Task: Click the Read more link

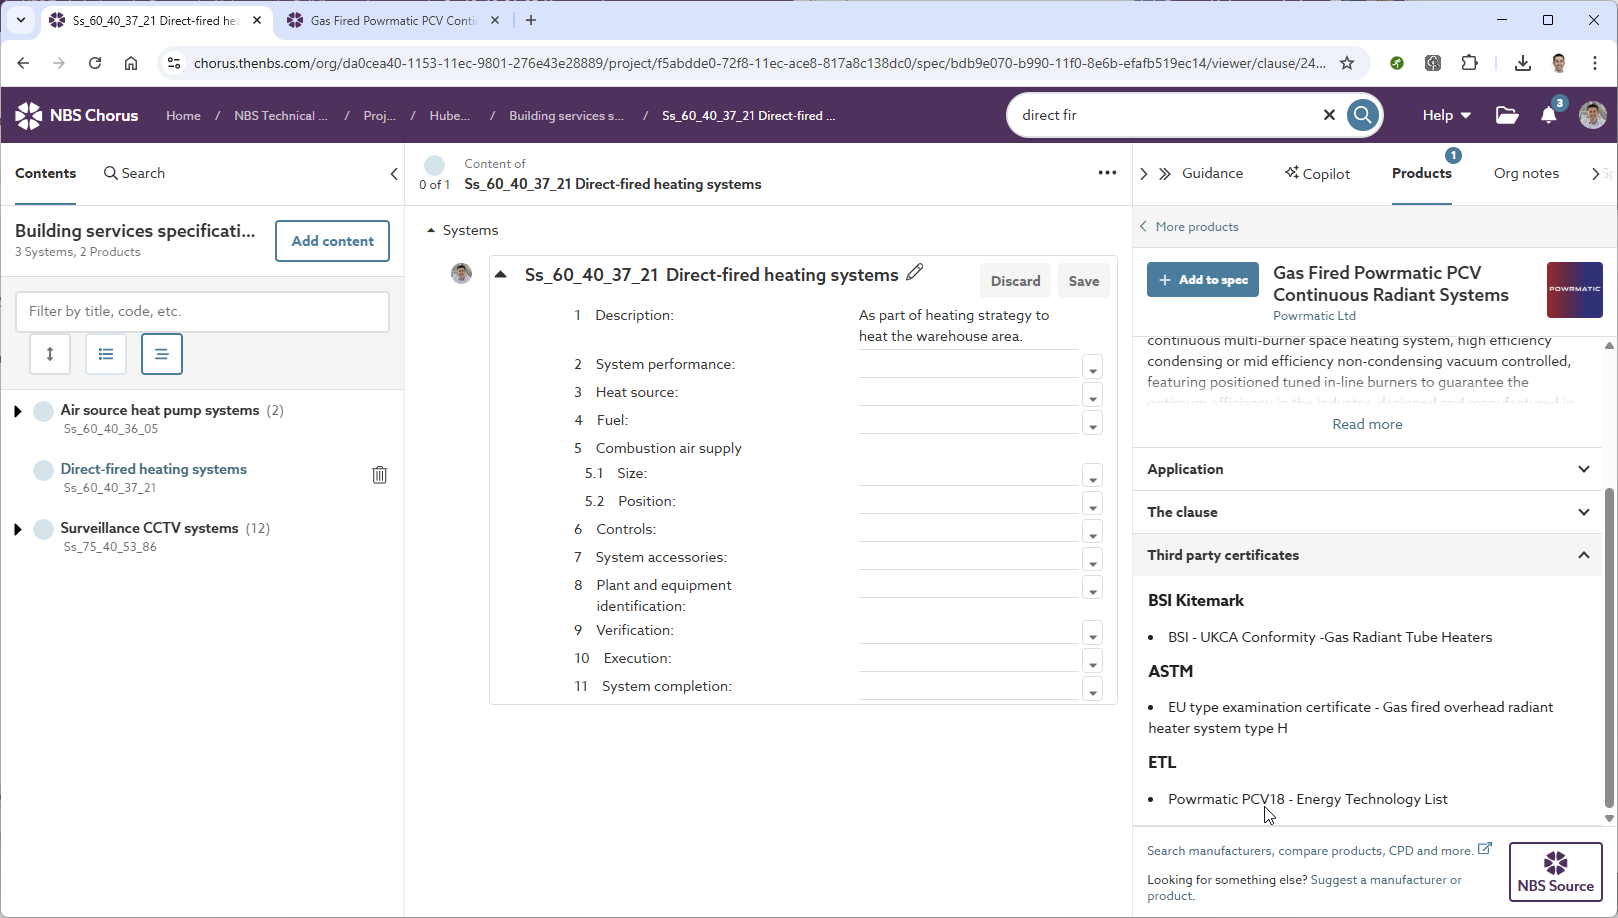Action: point(1367,424)
